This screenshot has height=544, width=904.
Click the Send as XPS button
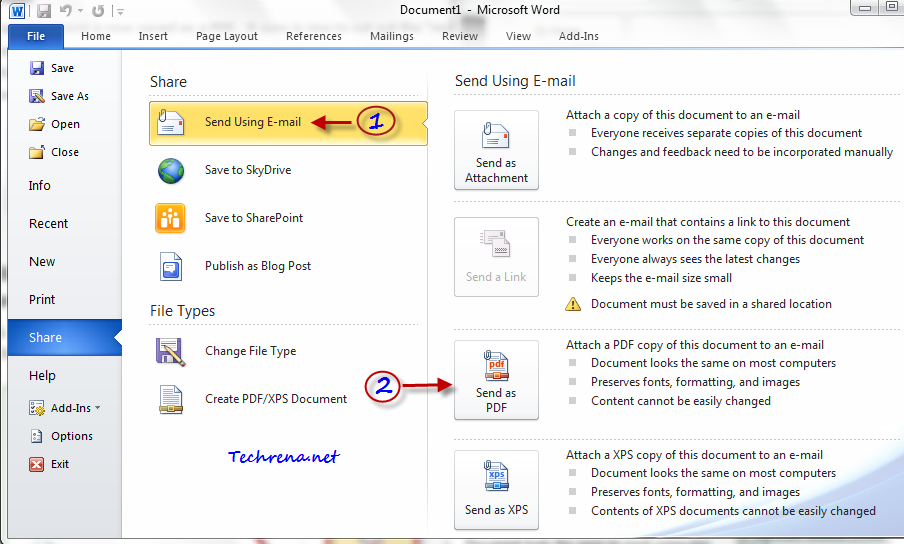[x=496, y=490]
